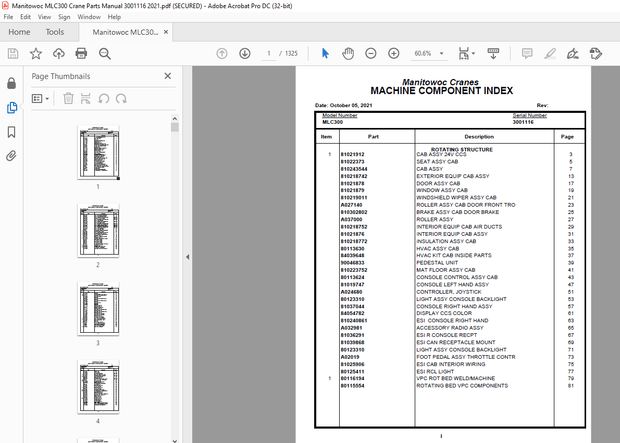Switch to the Tools tab

(55, 32)
